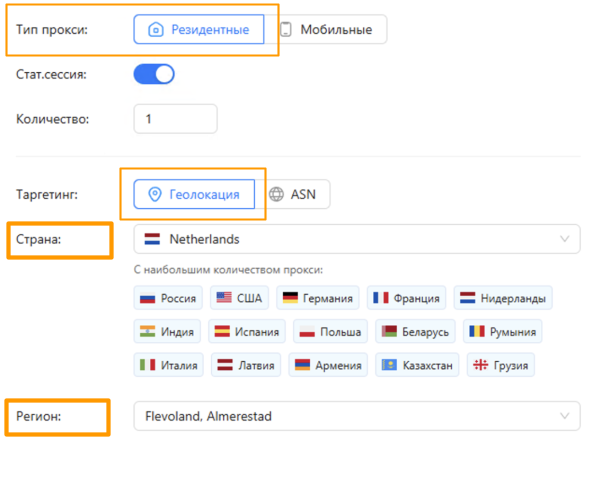Click the Russia flag icon
The height and width of the screenshot is (487, 601).
coord(148,298)
